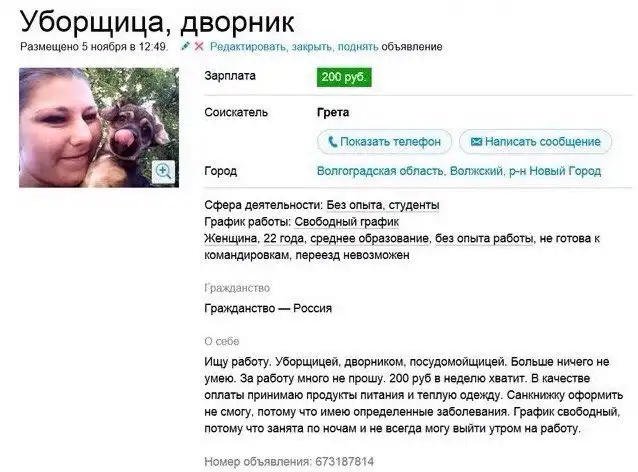Open the profile photo thumbnail

(x=99, y=128)
